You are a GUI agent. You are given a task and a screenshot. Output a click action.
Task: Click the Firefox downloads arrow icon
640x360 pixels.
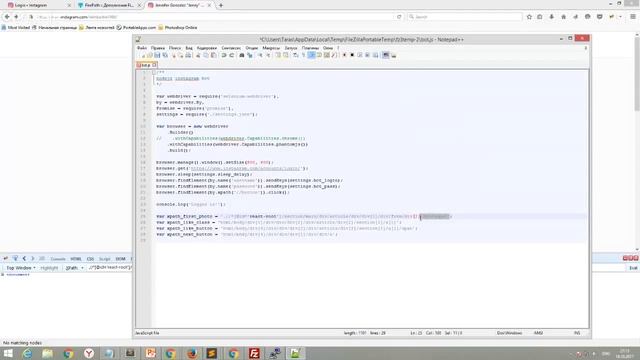[552, 17]
